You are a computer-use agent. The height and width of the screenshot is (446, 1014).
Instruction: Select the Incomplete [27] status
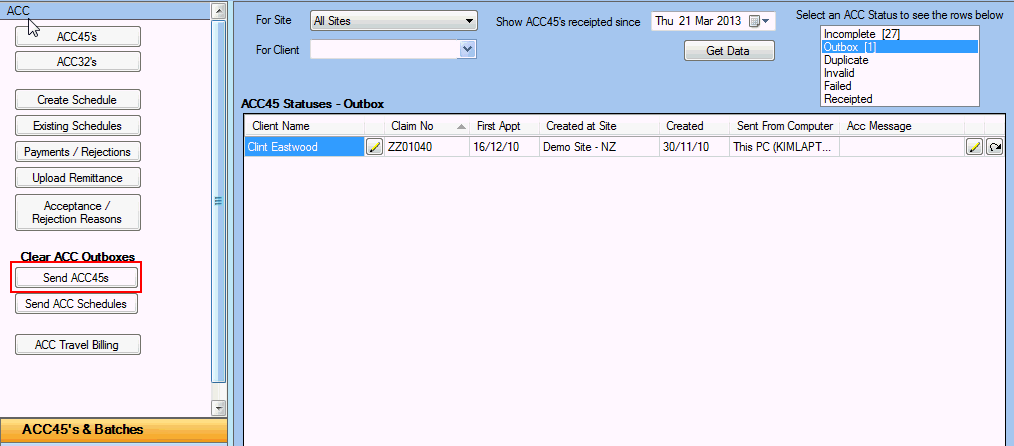(900, 34)
